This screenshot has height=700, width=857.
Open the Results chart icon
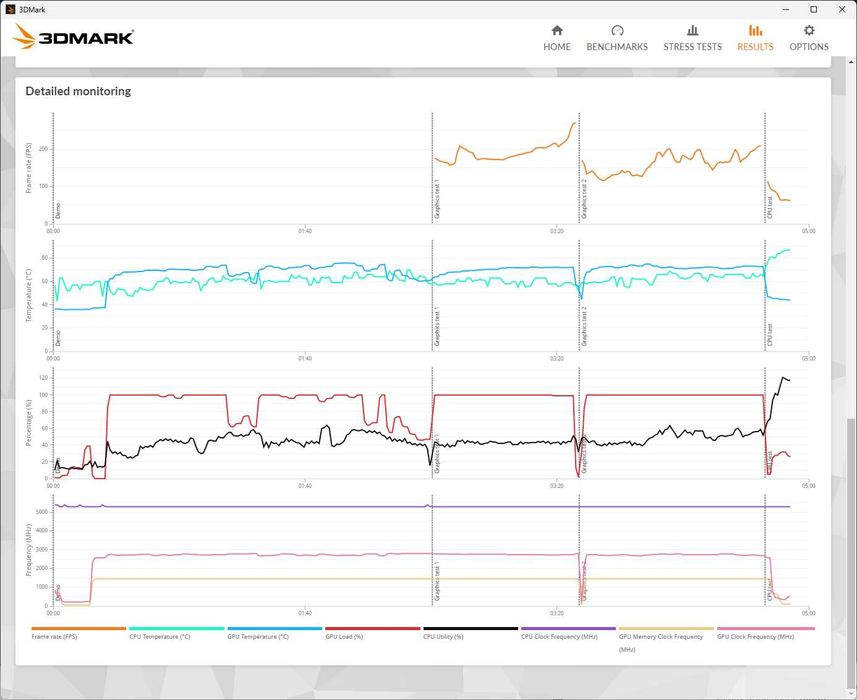755,30
